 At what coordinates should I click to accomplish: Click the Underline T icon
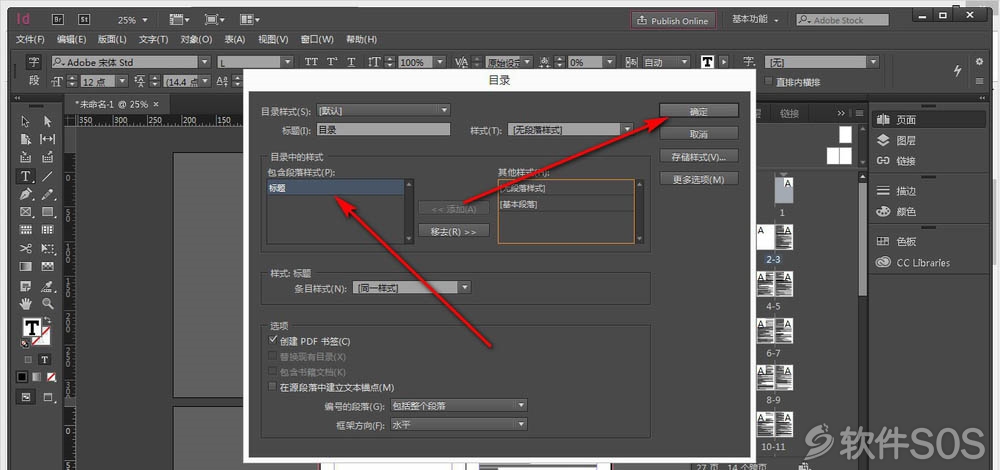coord(351,62)
